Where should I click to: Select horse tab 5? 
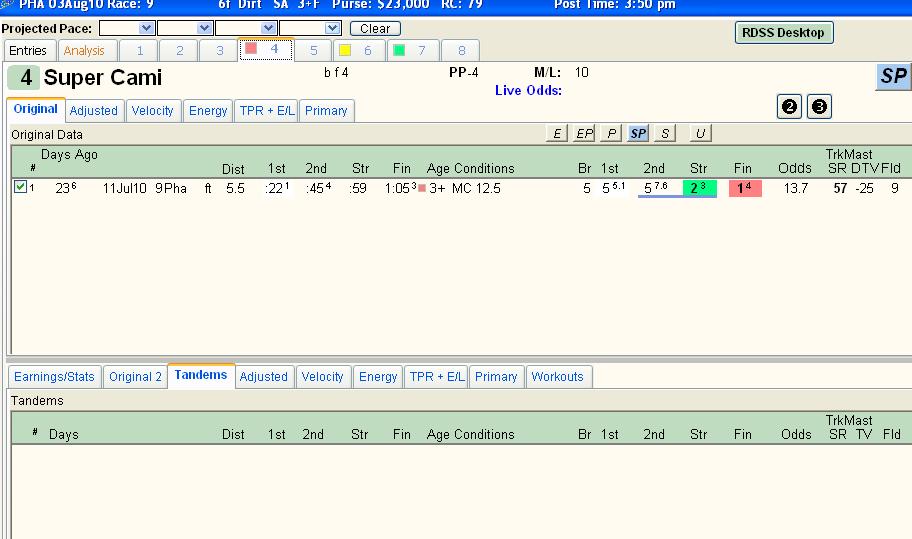[x=314, y=51]
